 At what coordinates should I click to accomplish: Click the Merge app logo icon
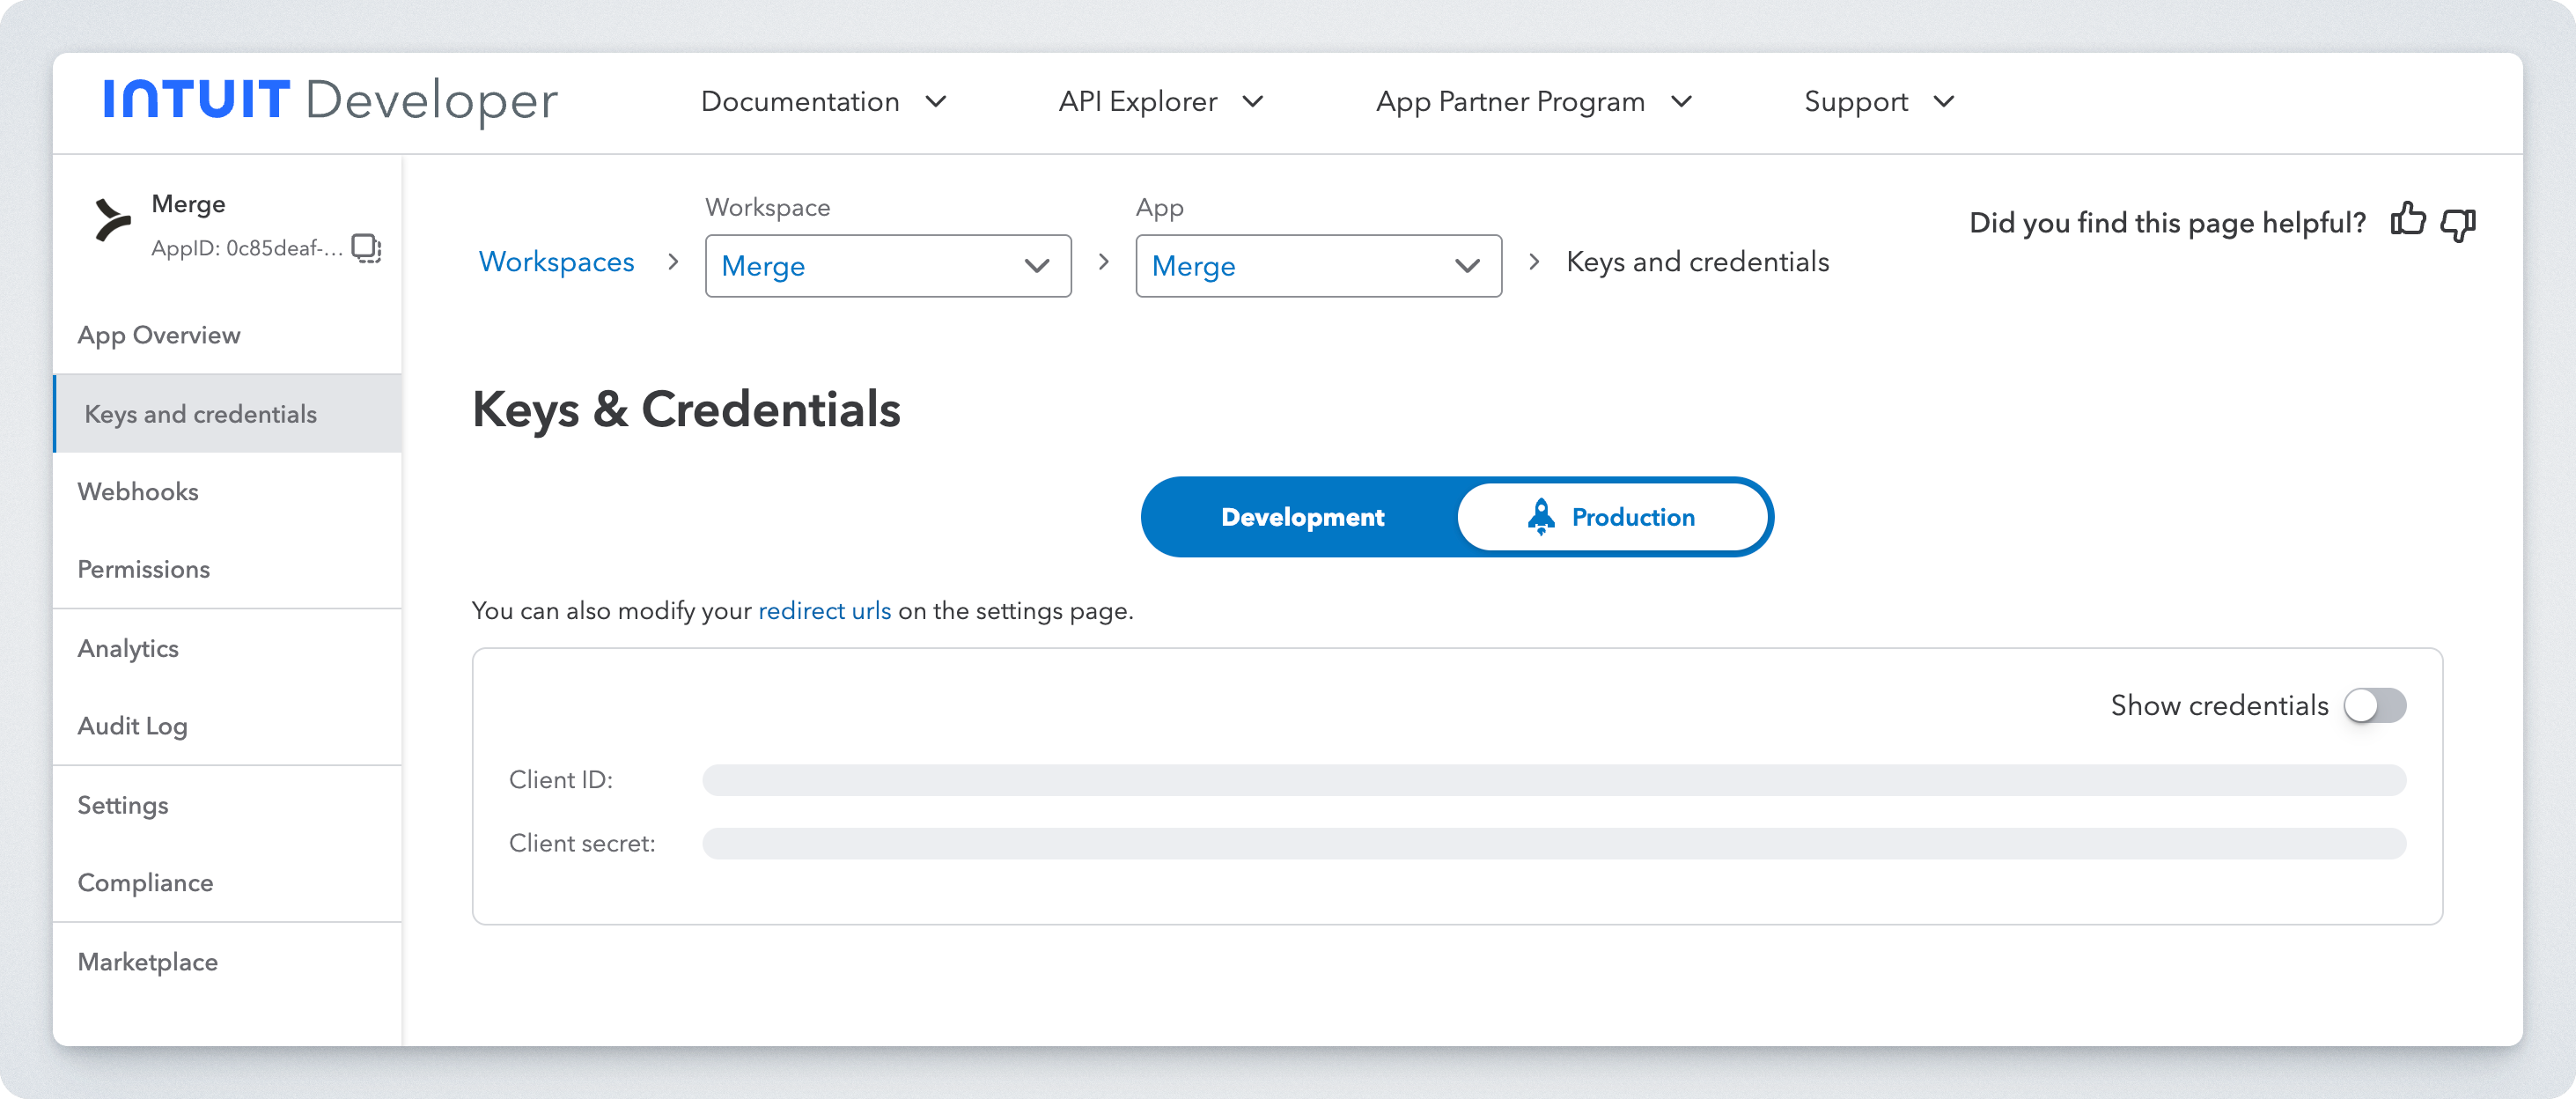112,221
